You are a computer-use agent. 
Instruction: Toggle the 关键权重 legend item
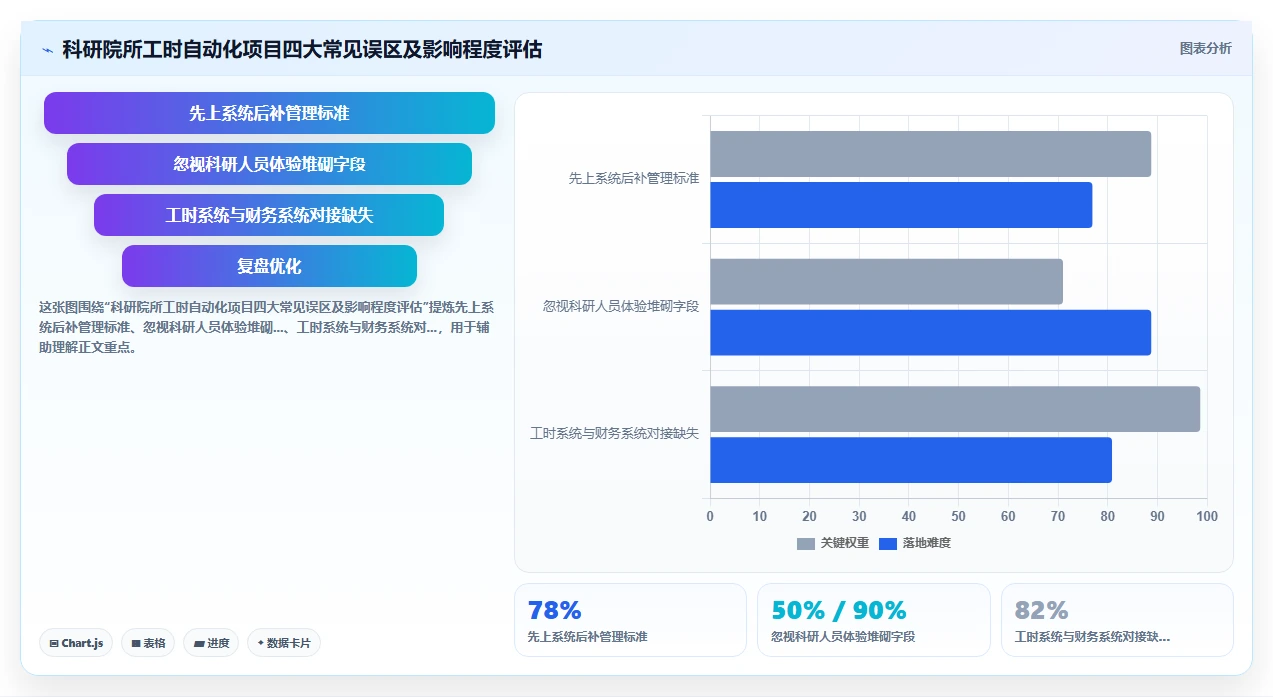tap(832, 543)
